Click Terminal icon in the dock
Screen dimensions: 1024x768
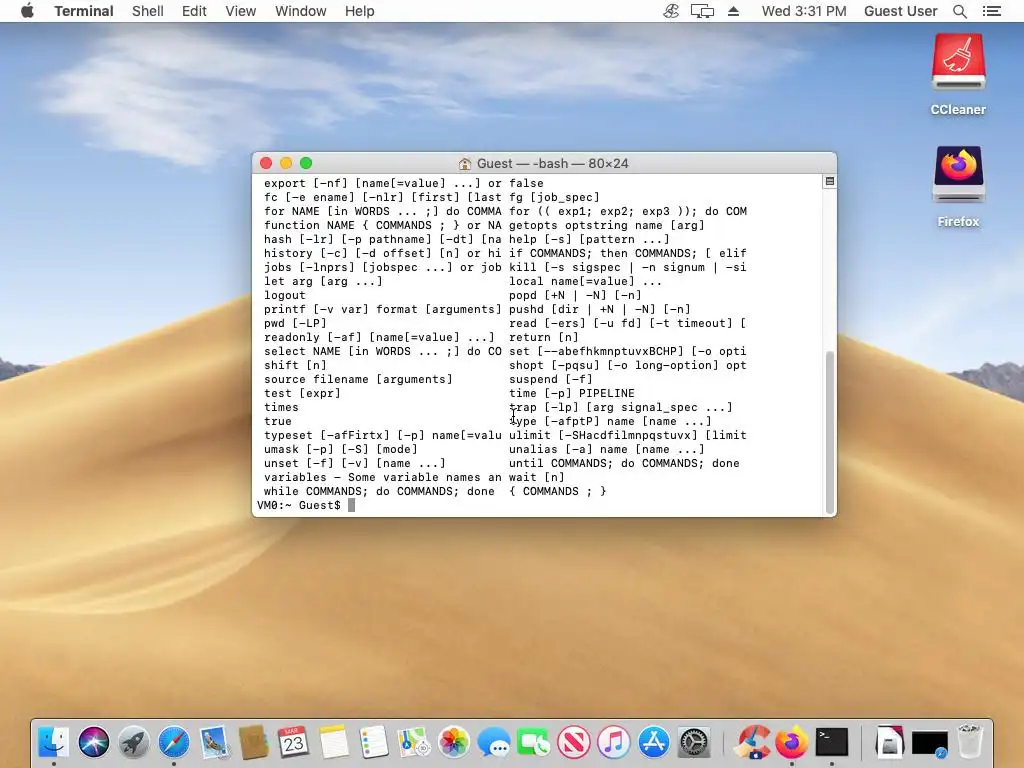pyautogui.click(x=832, y=742)
